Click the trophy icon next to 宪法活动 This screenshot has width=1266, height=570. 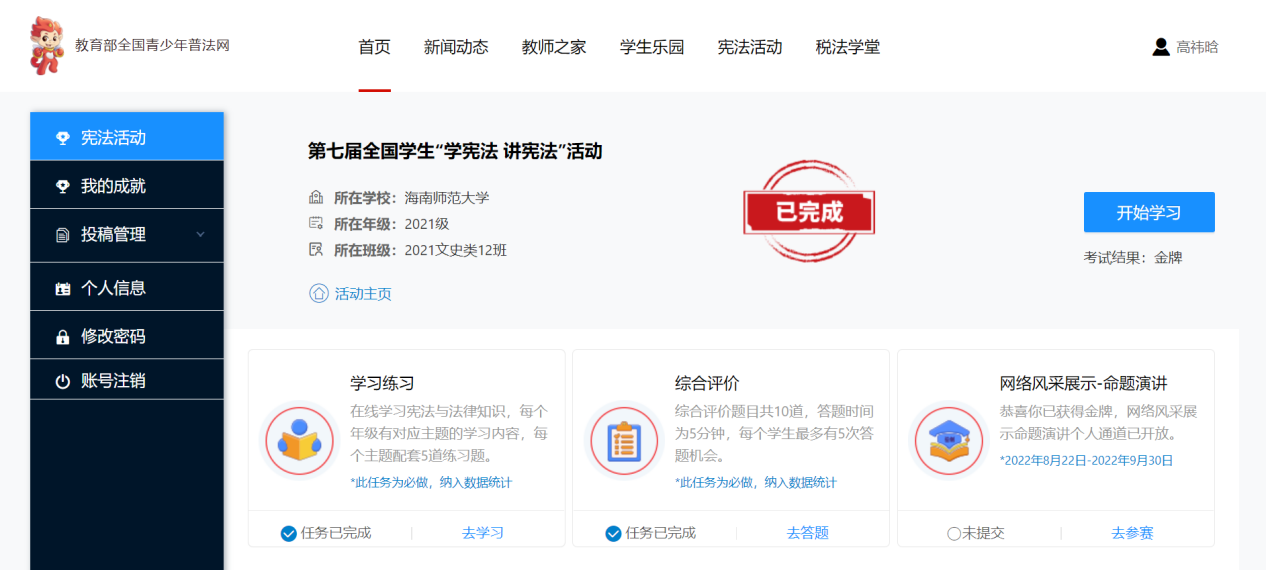click(62, 138)
